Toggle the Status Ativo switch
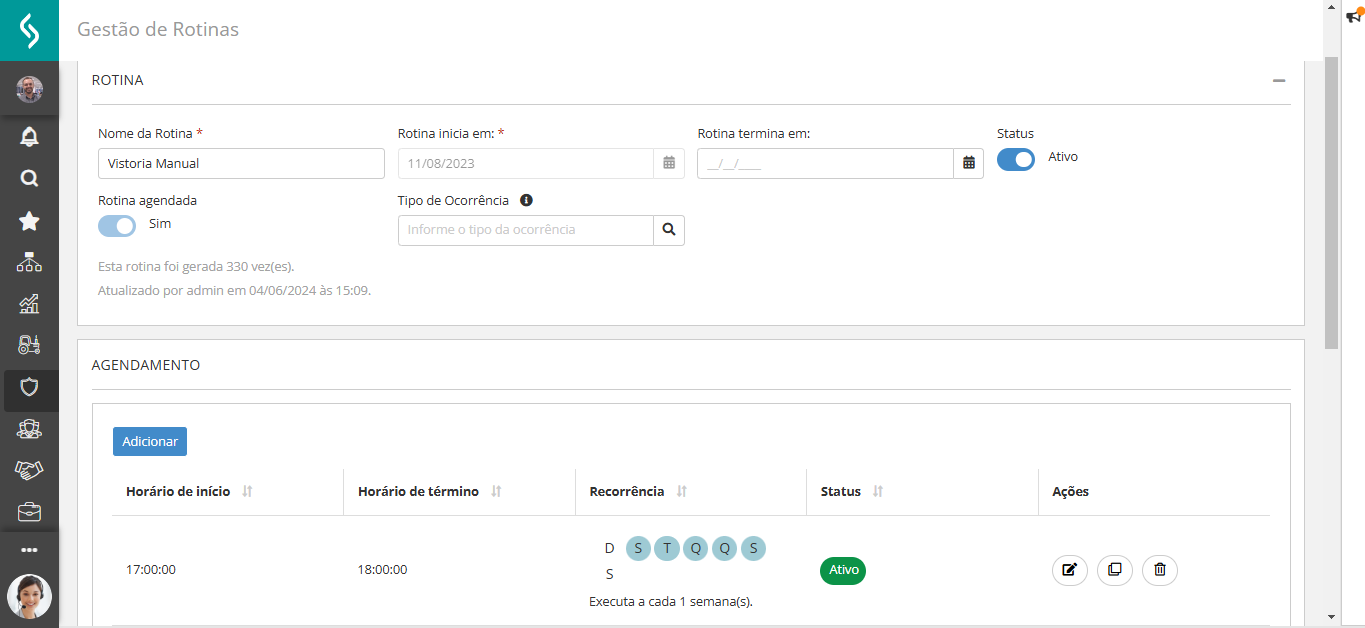 1015,159
